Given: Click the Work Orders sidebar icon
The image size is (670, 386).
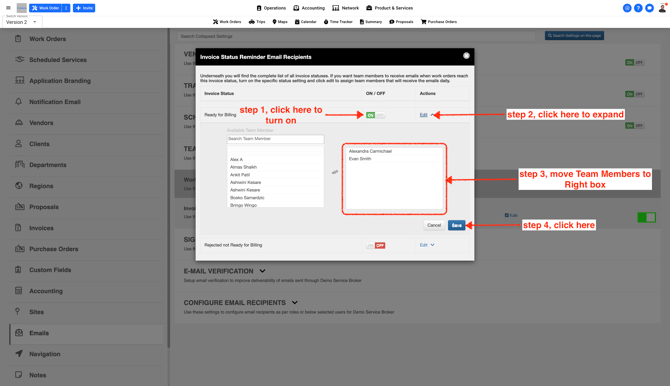Looking at the screenshot, I should point(18,38).
